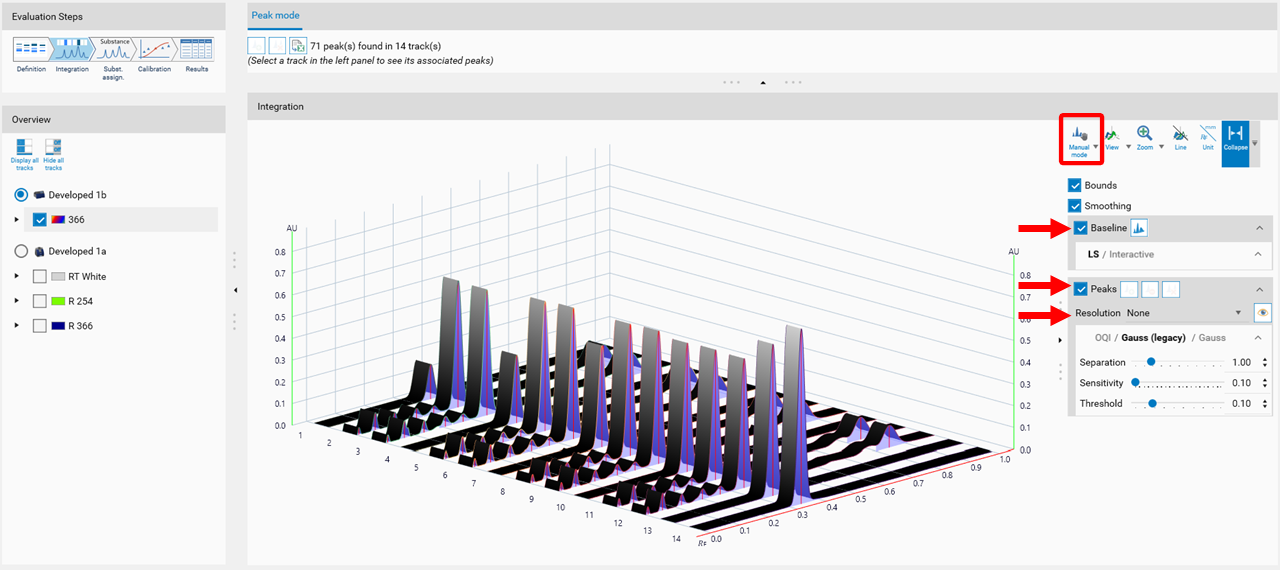The height and width of the screenshot is (570, 1280).
Task: Expand the R 254 tree node
Action: point(16,301)
